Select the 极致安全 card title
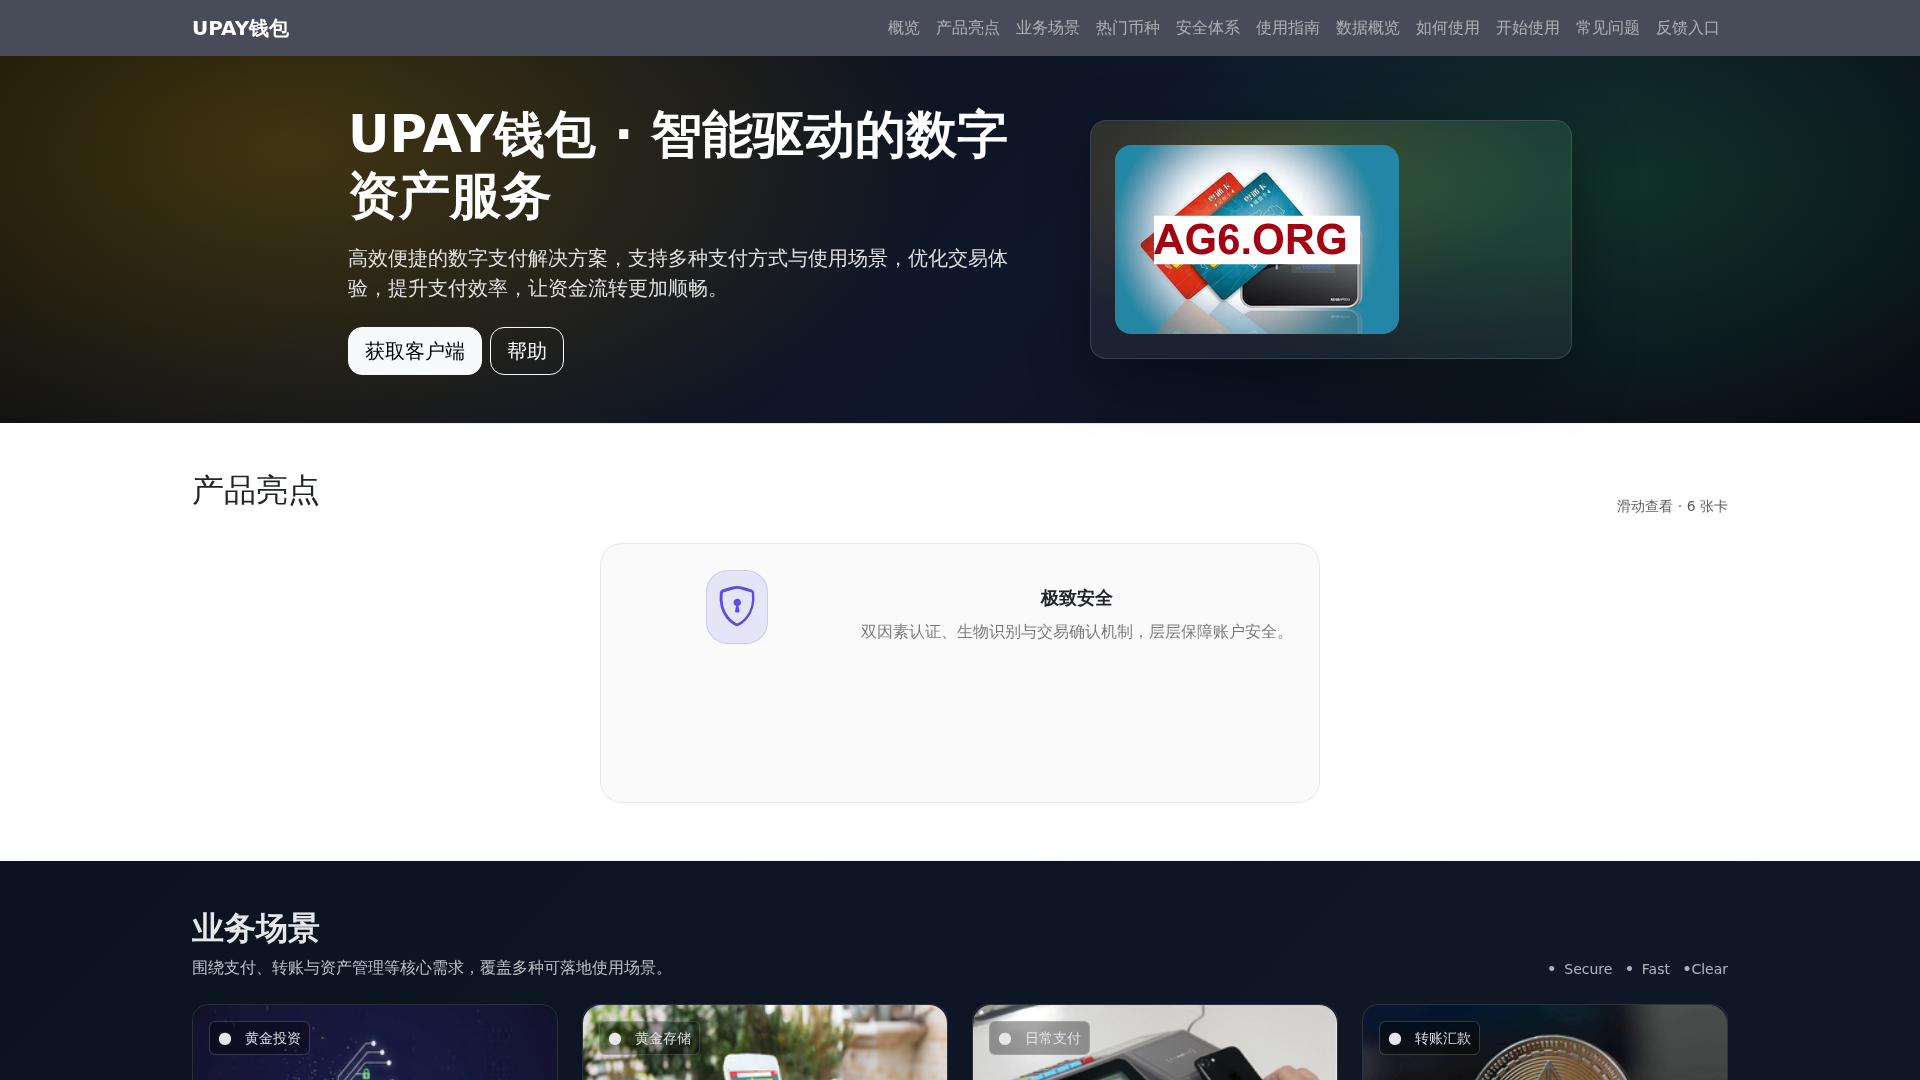Viewport: 1920px width, 1080px height. pos(1076,598)
